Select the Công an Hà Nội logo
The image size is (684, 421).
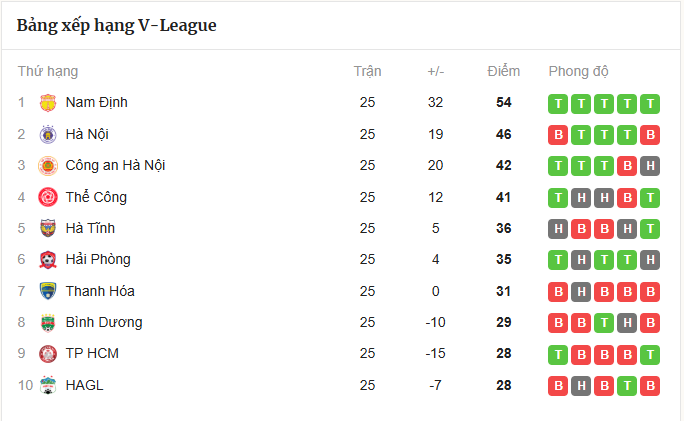coord(48,166)
